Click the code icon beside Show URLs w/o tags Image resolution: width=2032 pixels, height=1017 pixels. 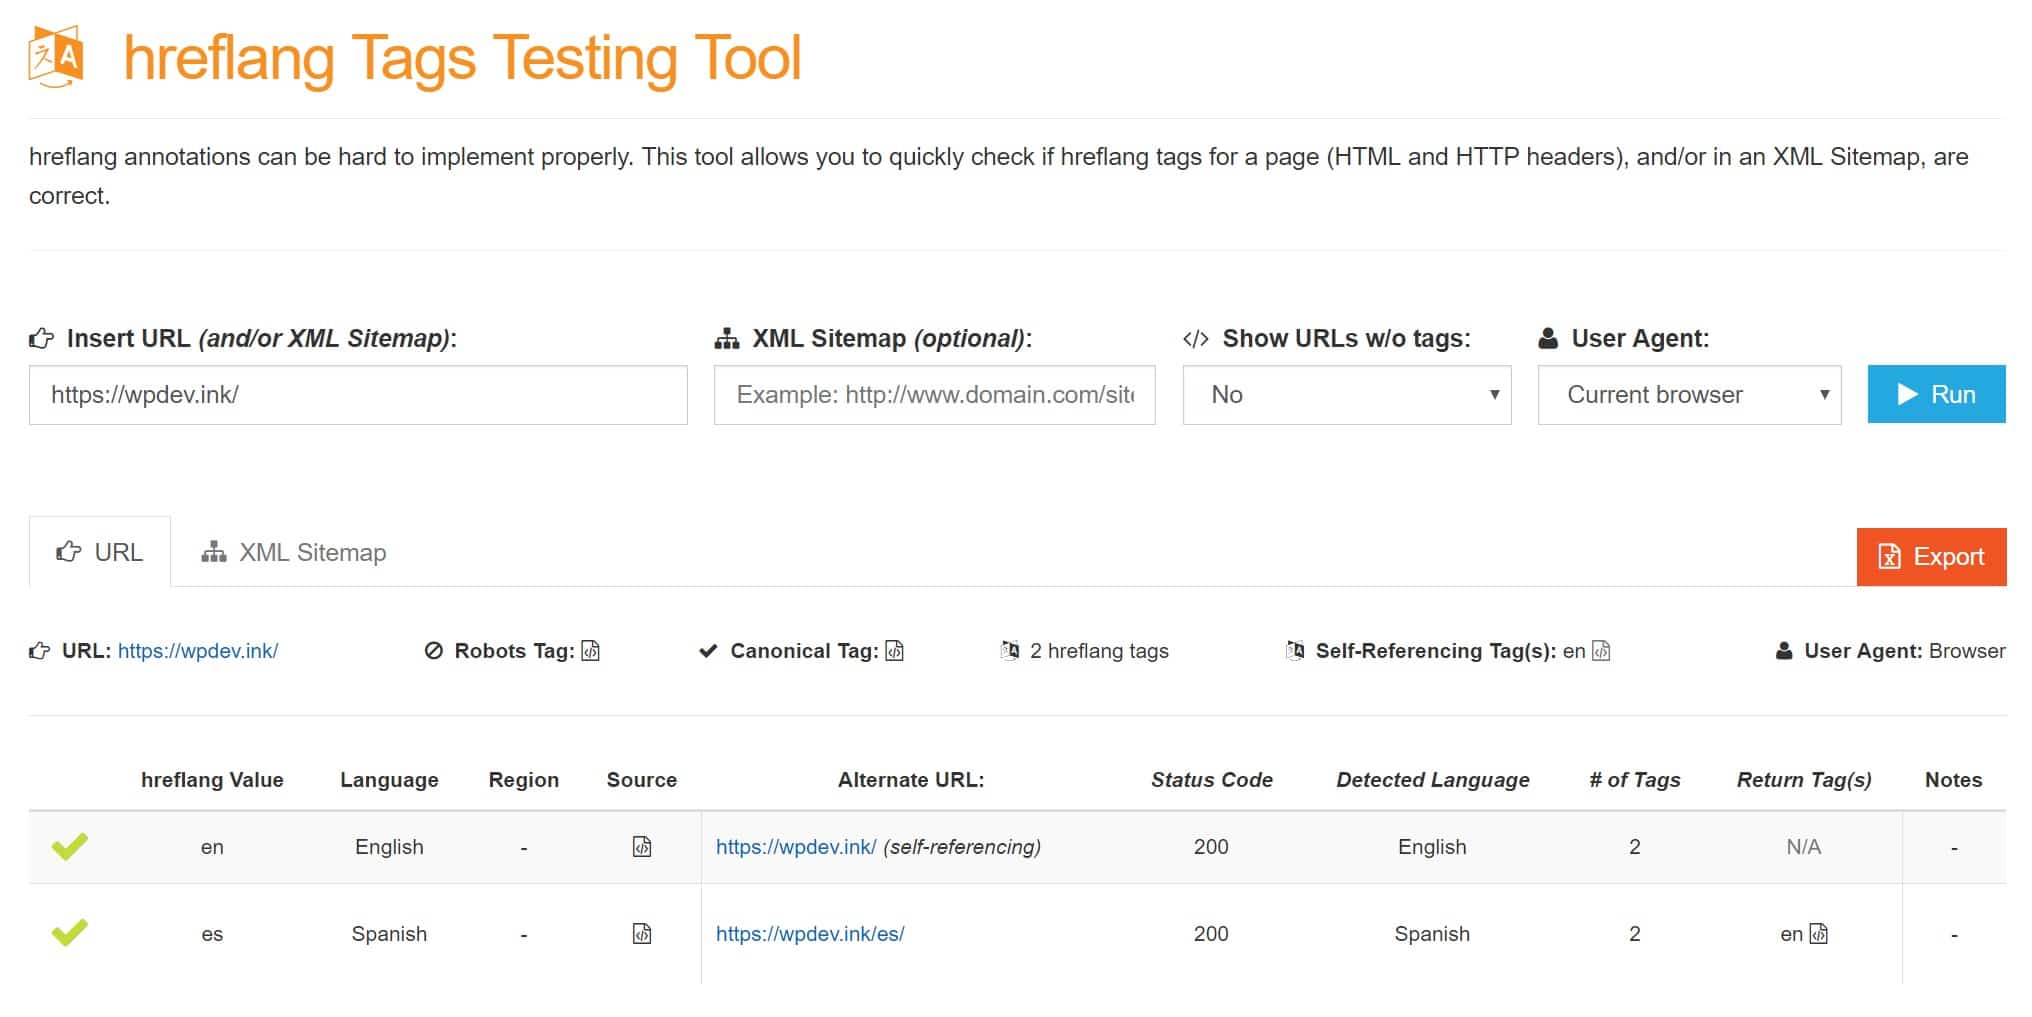(1198, 338)
